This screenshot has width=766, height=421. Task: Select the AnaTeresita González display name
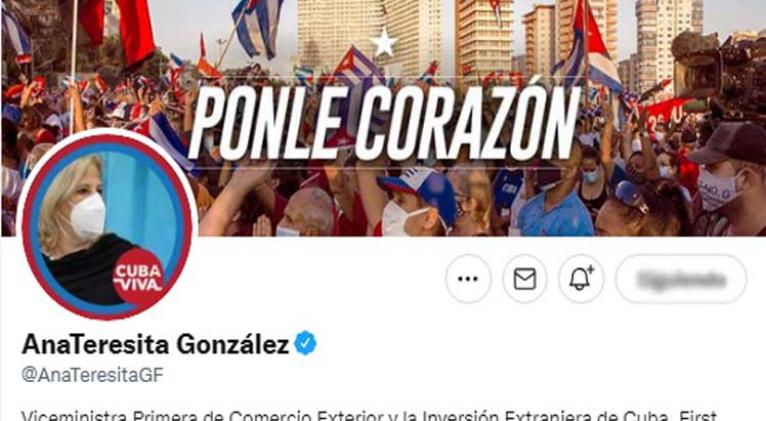[155, 344]
